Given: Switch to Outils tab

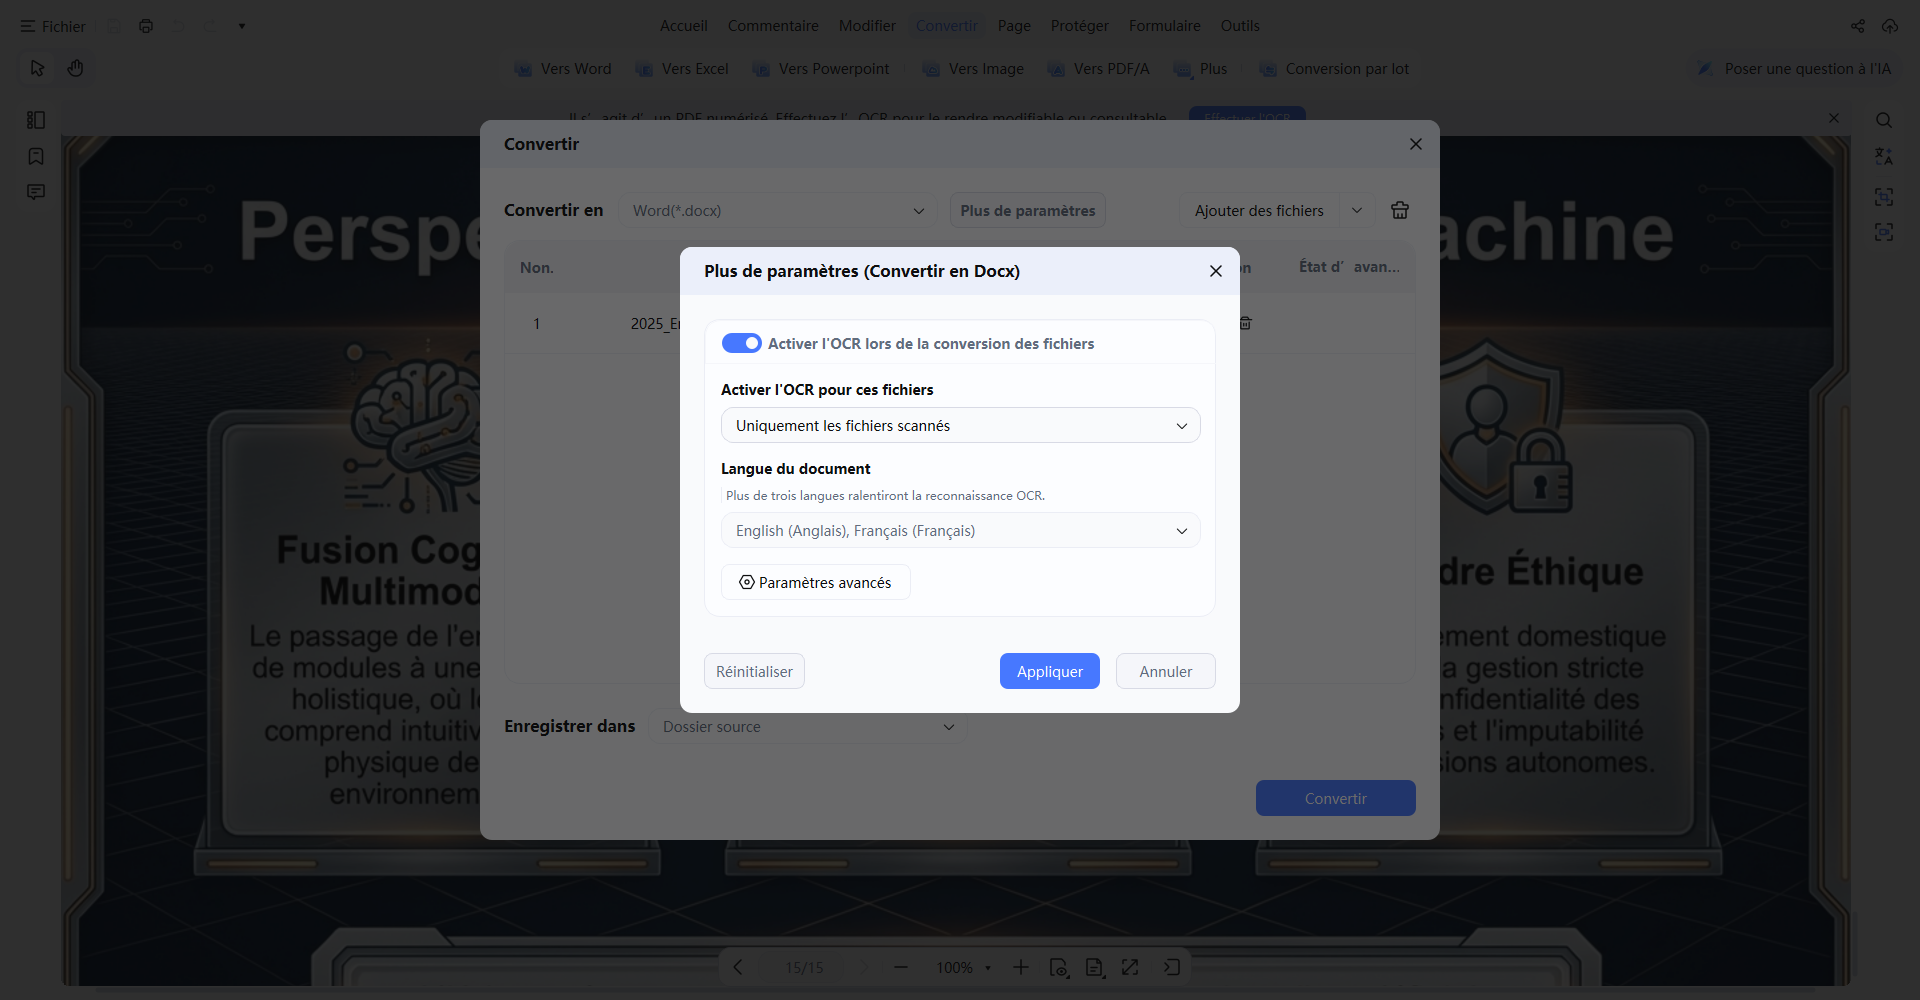Looking at the screenshot, I should point(1240,26).
